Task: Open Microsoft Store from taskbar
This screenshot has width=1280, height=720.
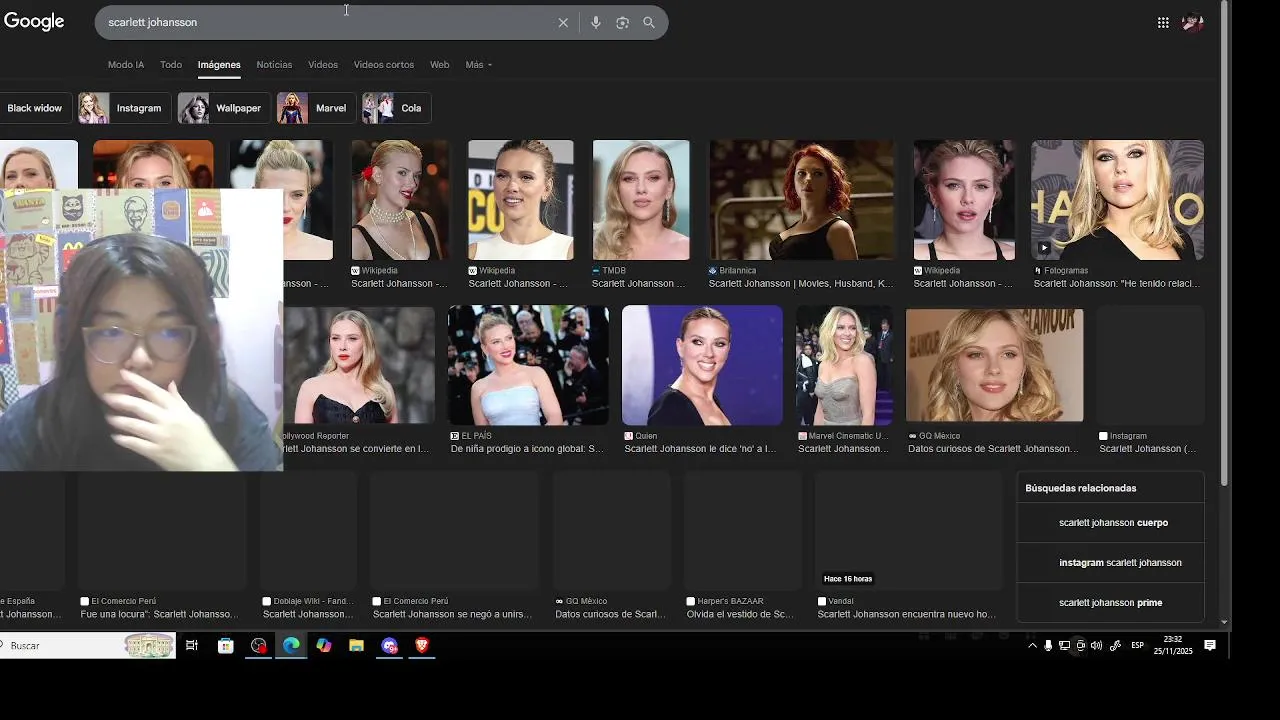Action: coord(226,646)
